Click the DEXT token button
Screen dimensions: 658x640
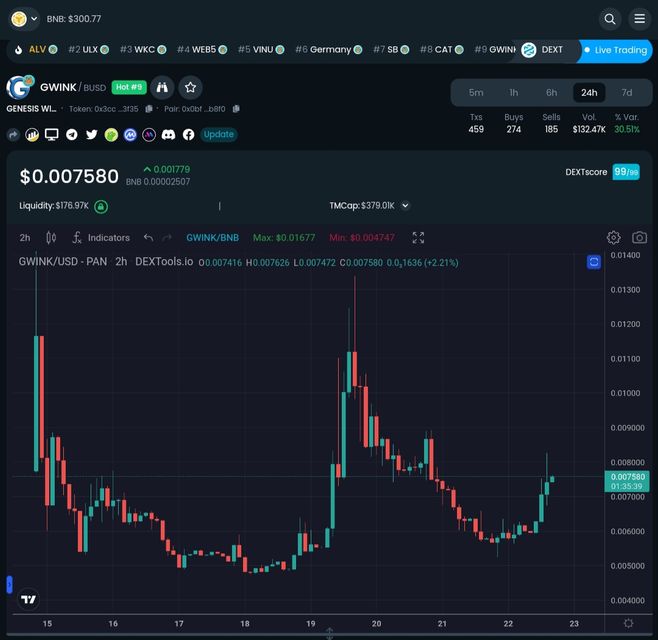pyautogui.click(x=542, y=50)
